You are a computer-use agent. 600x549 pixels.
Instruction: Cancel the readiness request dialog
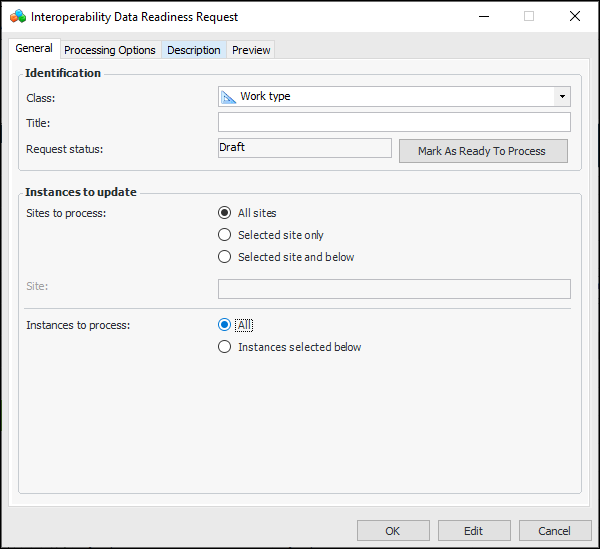coord(554,531)
